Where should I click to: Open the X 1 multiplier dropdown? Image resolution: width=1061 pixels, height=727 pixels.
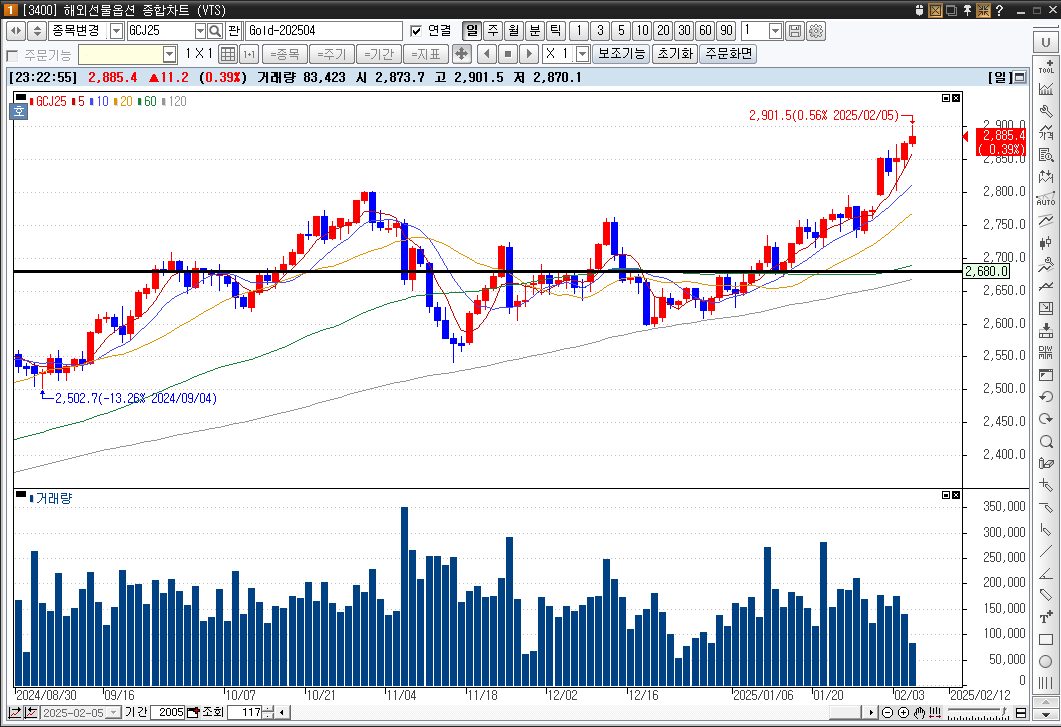point(582,54)
